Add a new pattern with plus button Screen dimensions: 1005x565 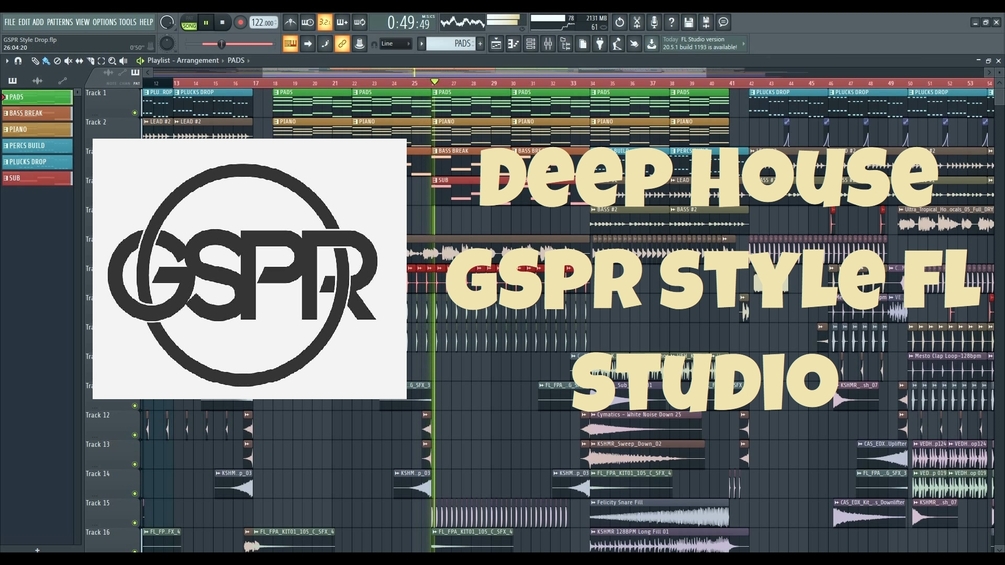[x=480, y=44]
